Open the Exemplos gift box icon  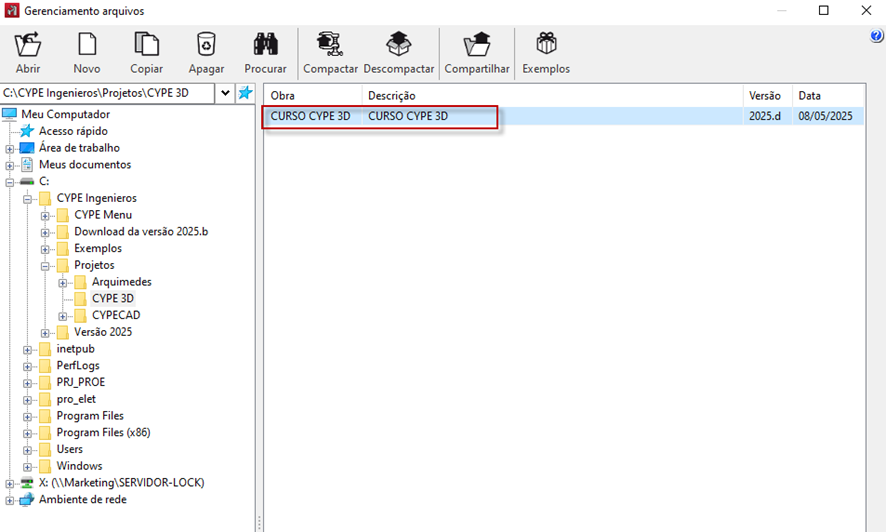pyautogui.click(x=545, y=45)
